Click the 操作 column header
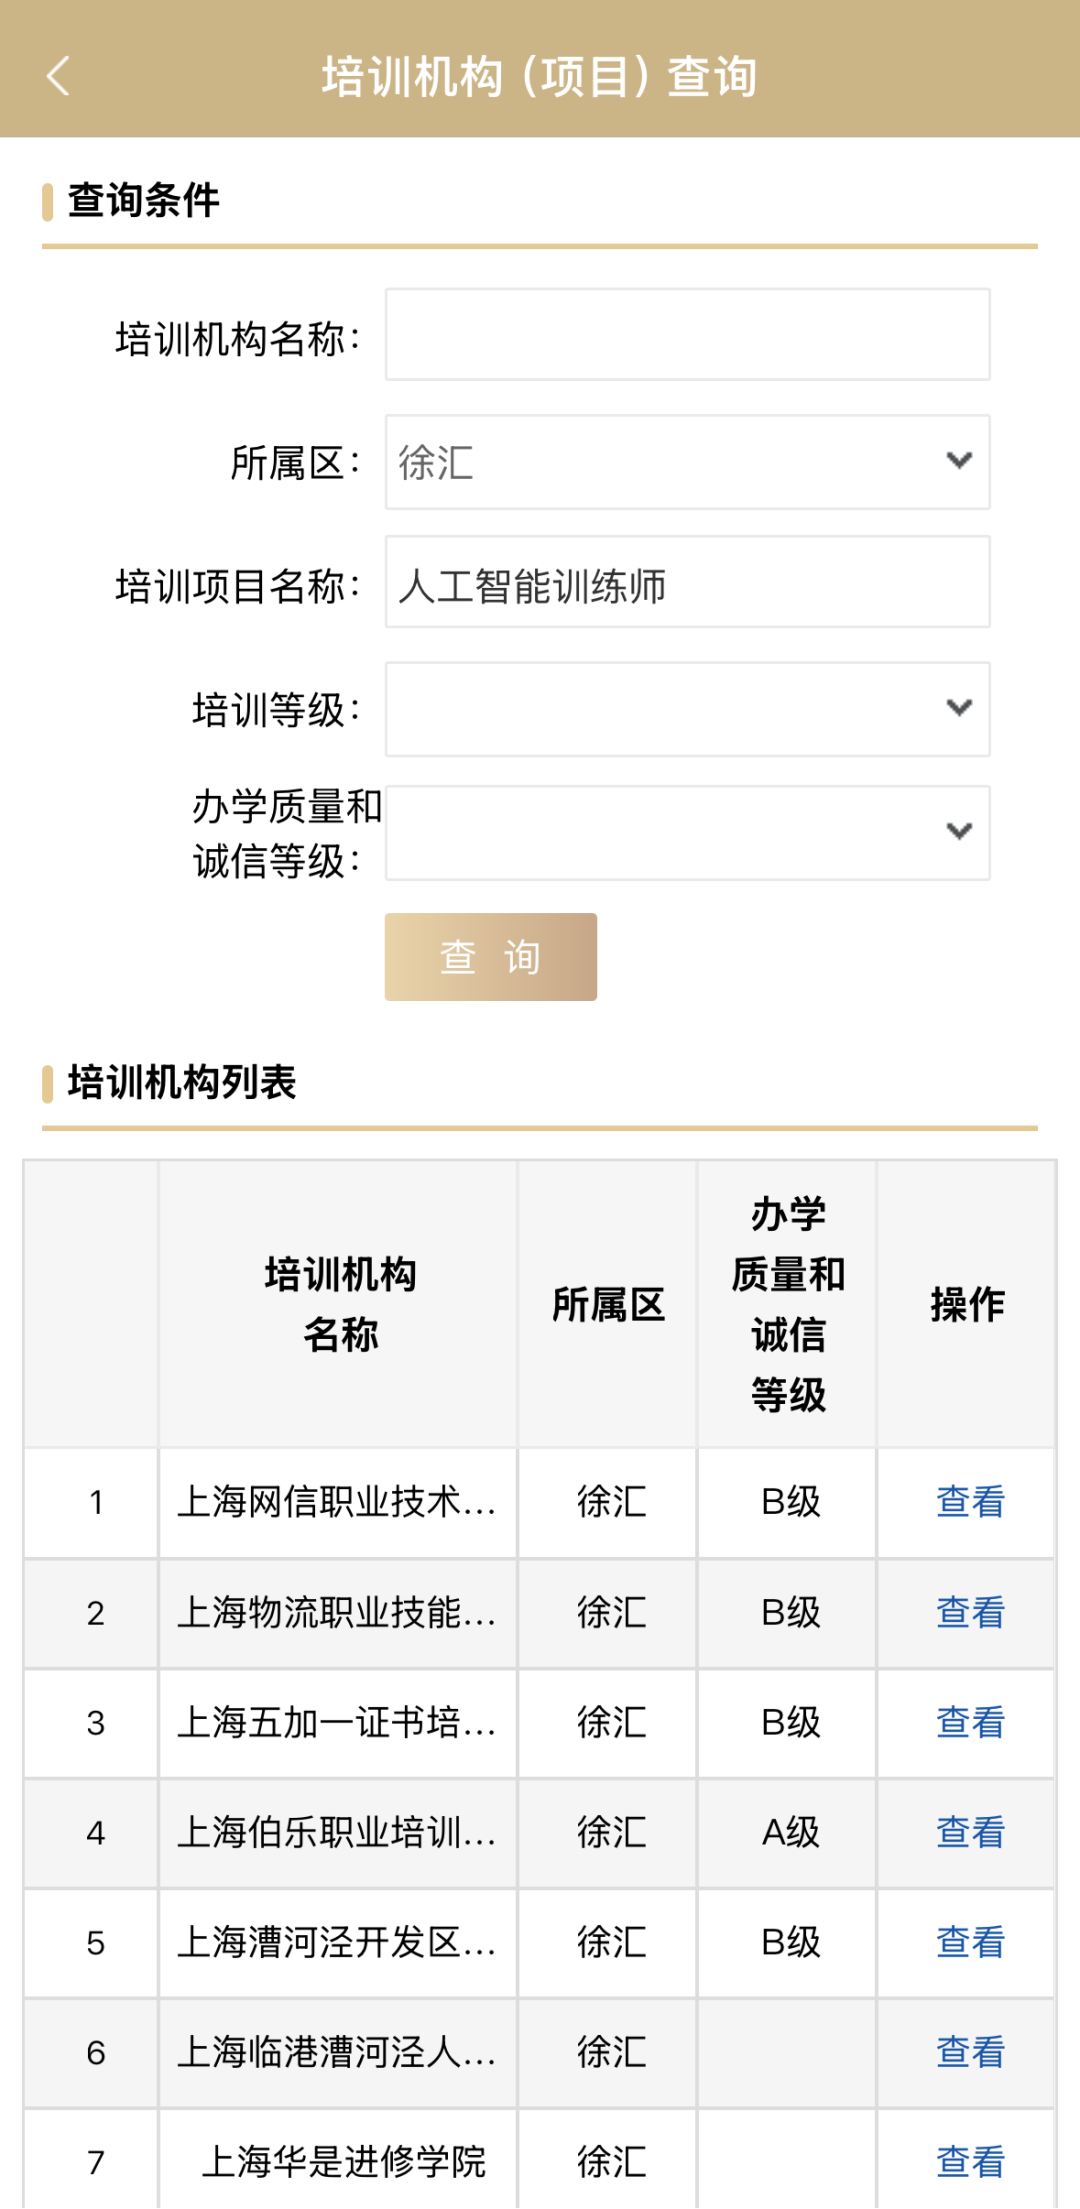1080x2209 pixels. pos(967,1304)
